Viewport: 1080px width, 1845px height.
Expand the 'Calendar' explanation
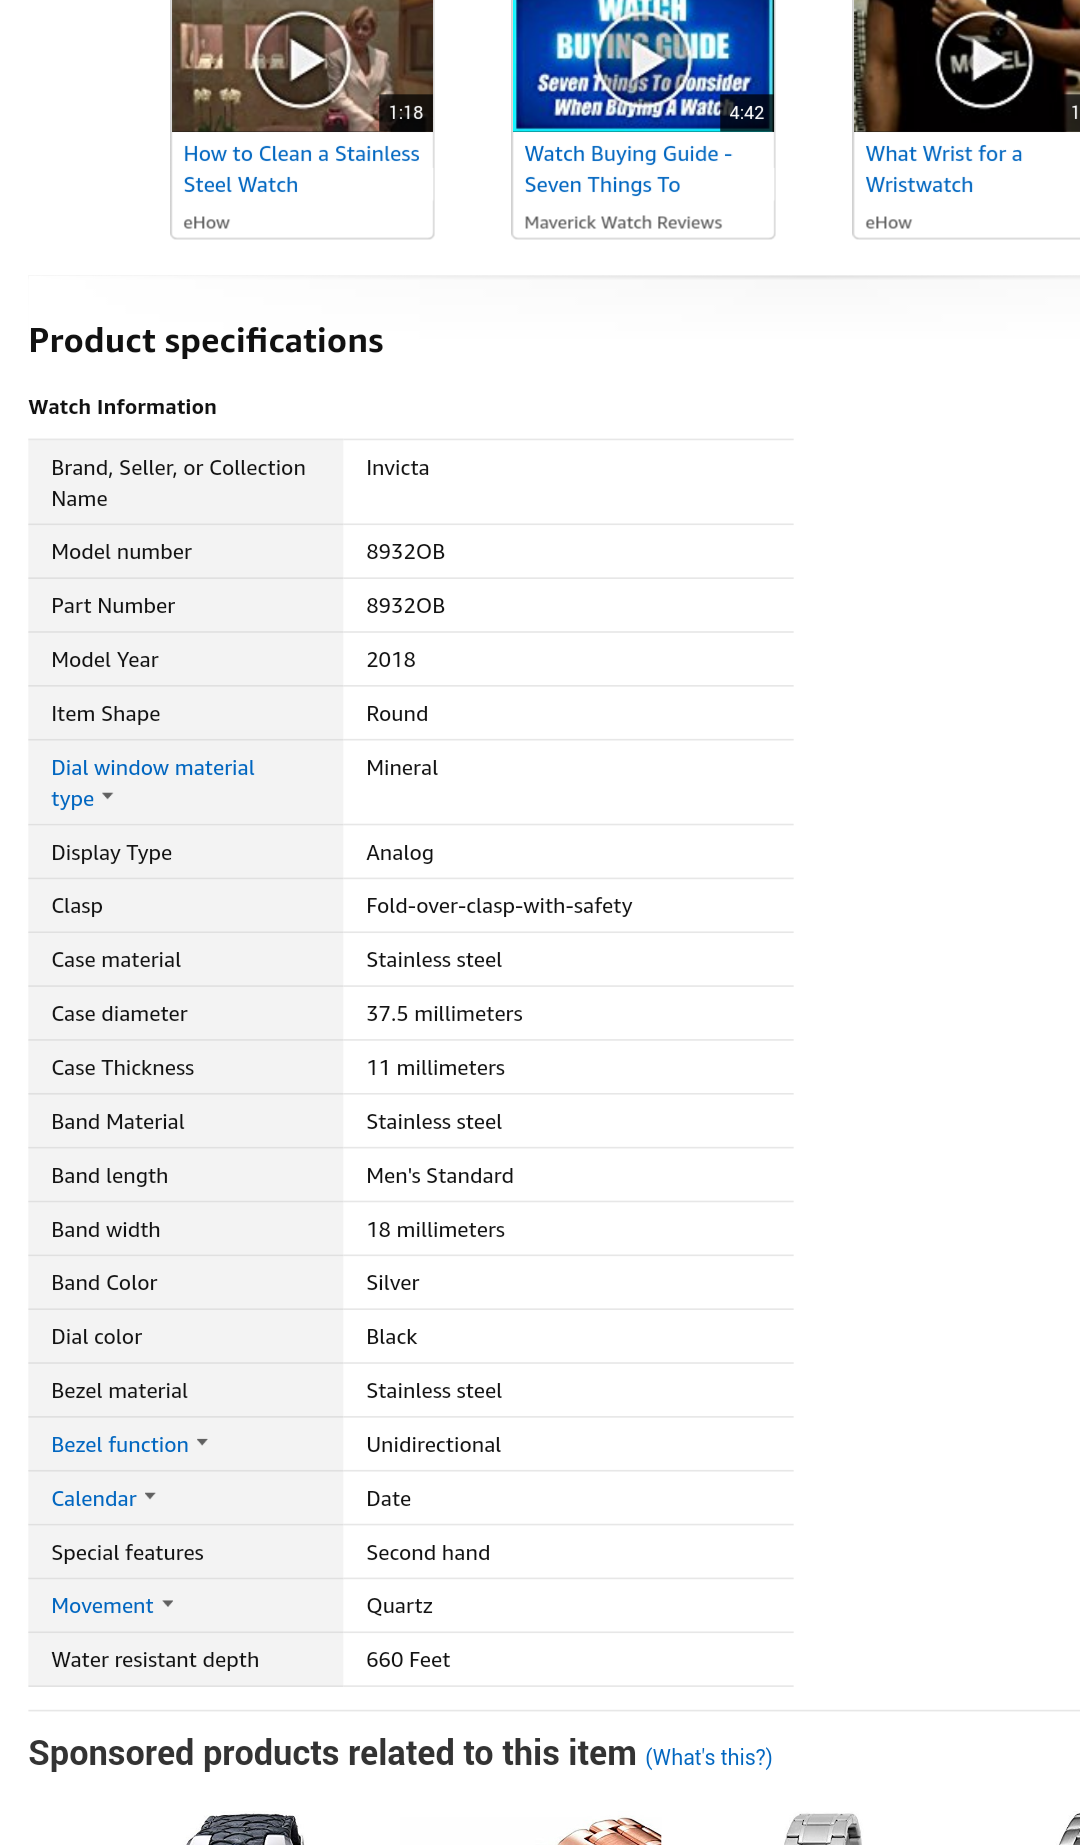tap(94, 1499)
